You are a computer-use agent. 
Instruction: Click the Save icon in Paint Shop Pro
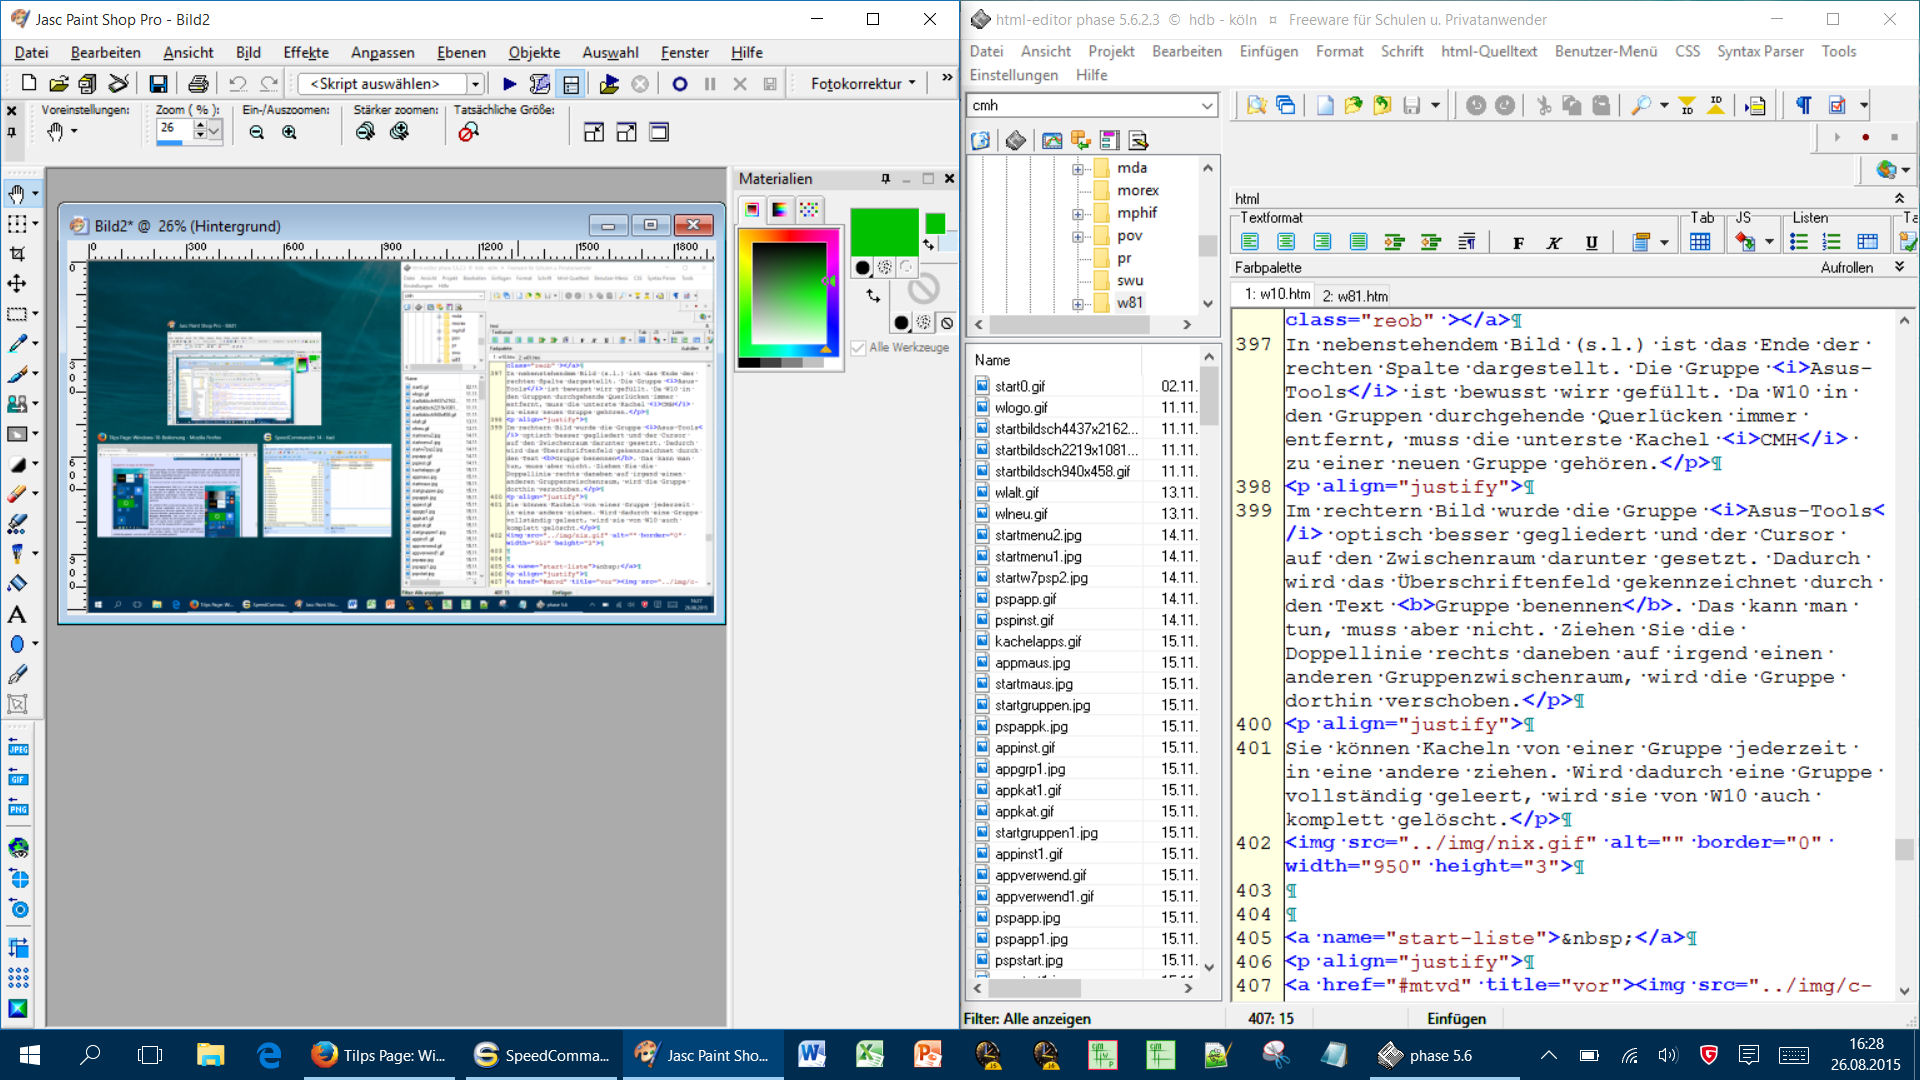tap(158, 84)
